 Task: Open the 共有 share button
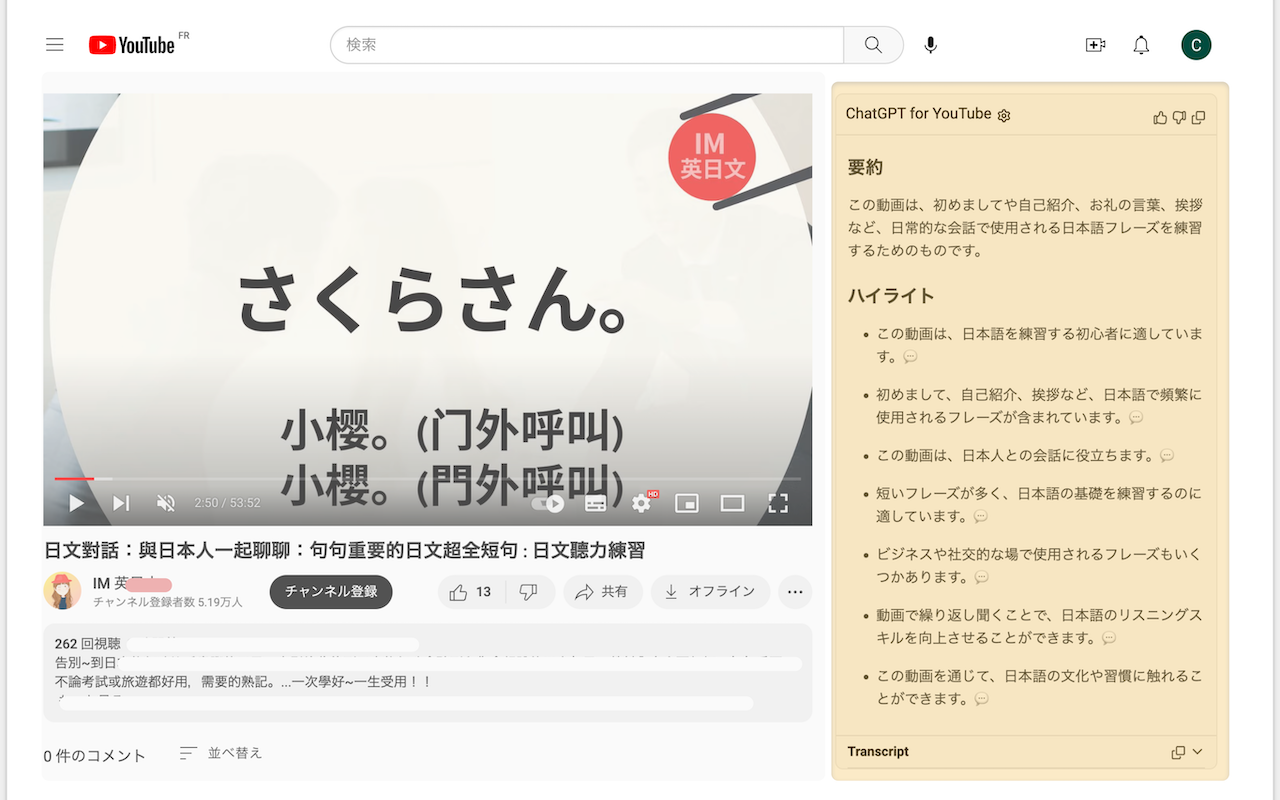(602, 592)
